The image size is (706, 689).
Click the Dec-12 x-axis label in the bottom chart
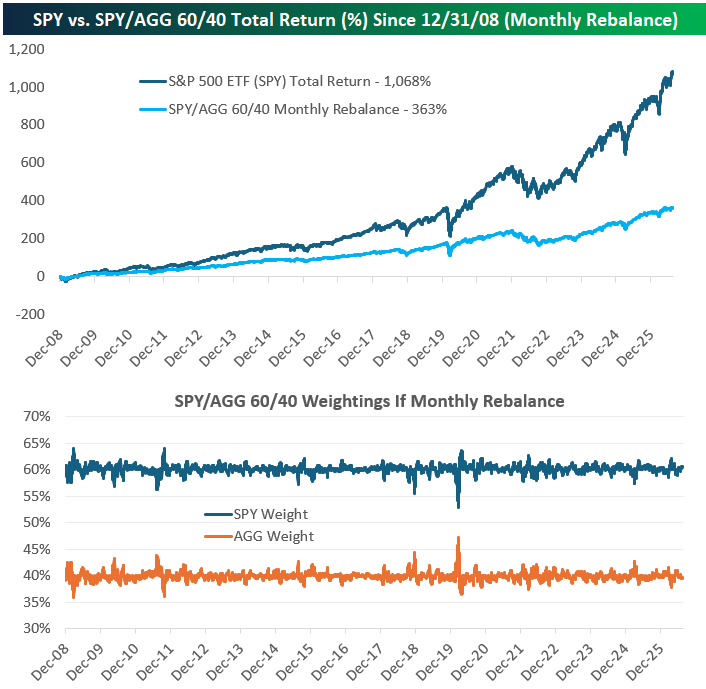(190, 662)
